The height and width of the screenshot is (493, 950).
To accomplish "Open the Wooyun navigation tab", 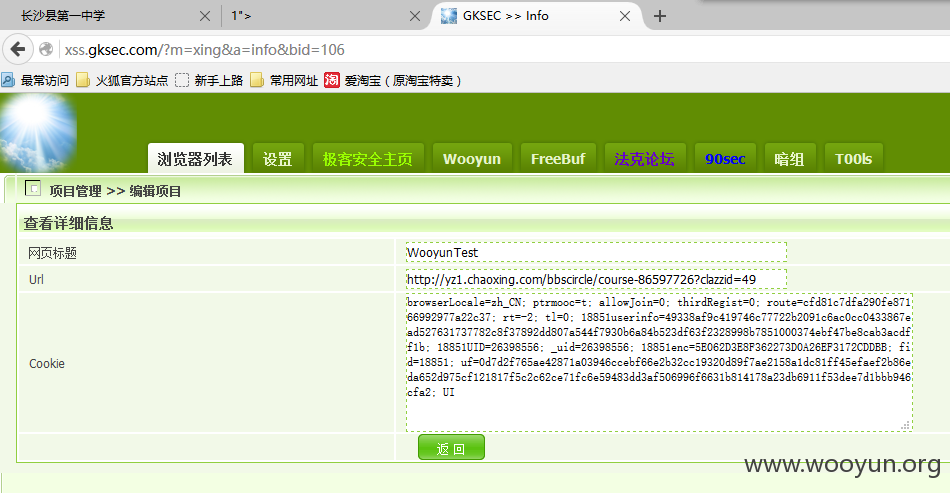I will coord(472,159).
